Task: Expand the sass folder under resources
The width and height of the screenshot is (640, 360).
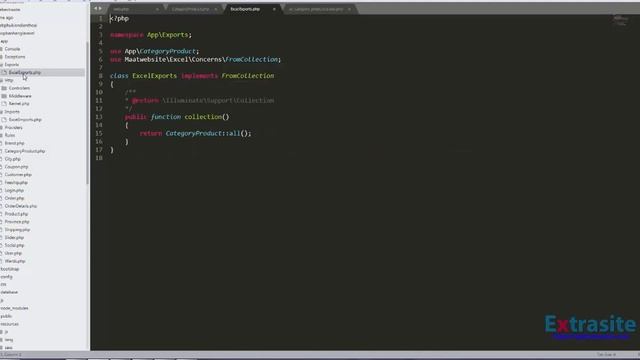Action: (x=9, y=347)
